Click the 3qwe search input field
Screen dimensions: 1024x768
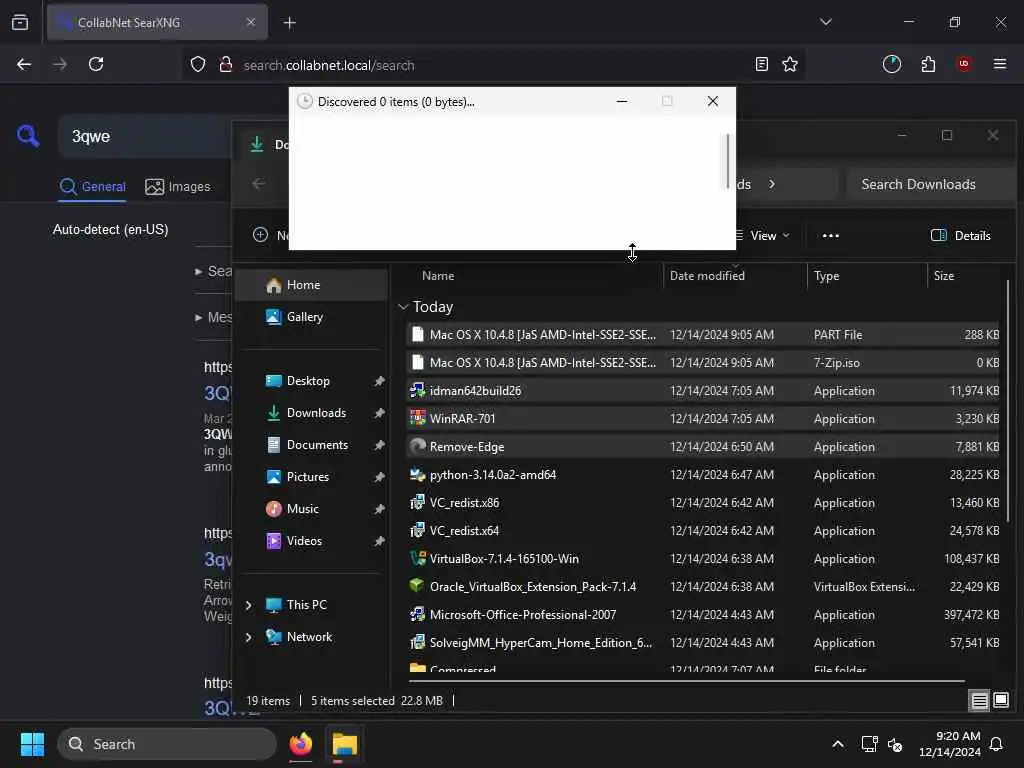tap(147, 136)
